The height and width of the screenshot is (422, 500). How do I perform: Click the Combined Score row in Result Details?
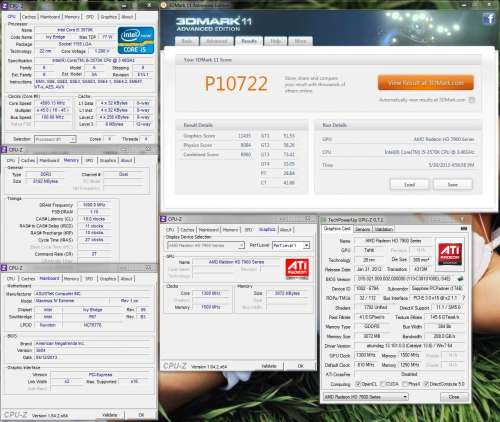click(217, 154)
